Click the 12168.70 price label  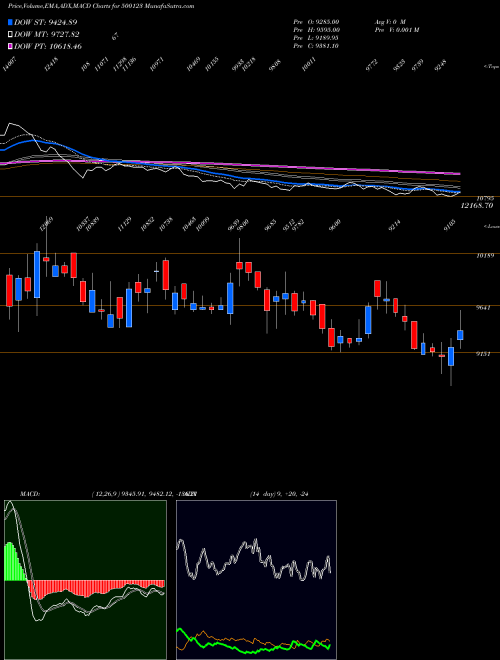coord(477,206)
